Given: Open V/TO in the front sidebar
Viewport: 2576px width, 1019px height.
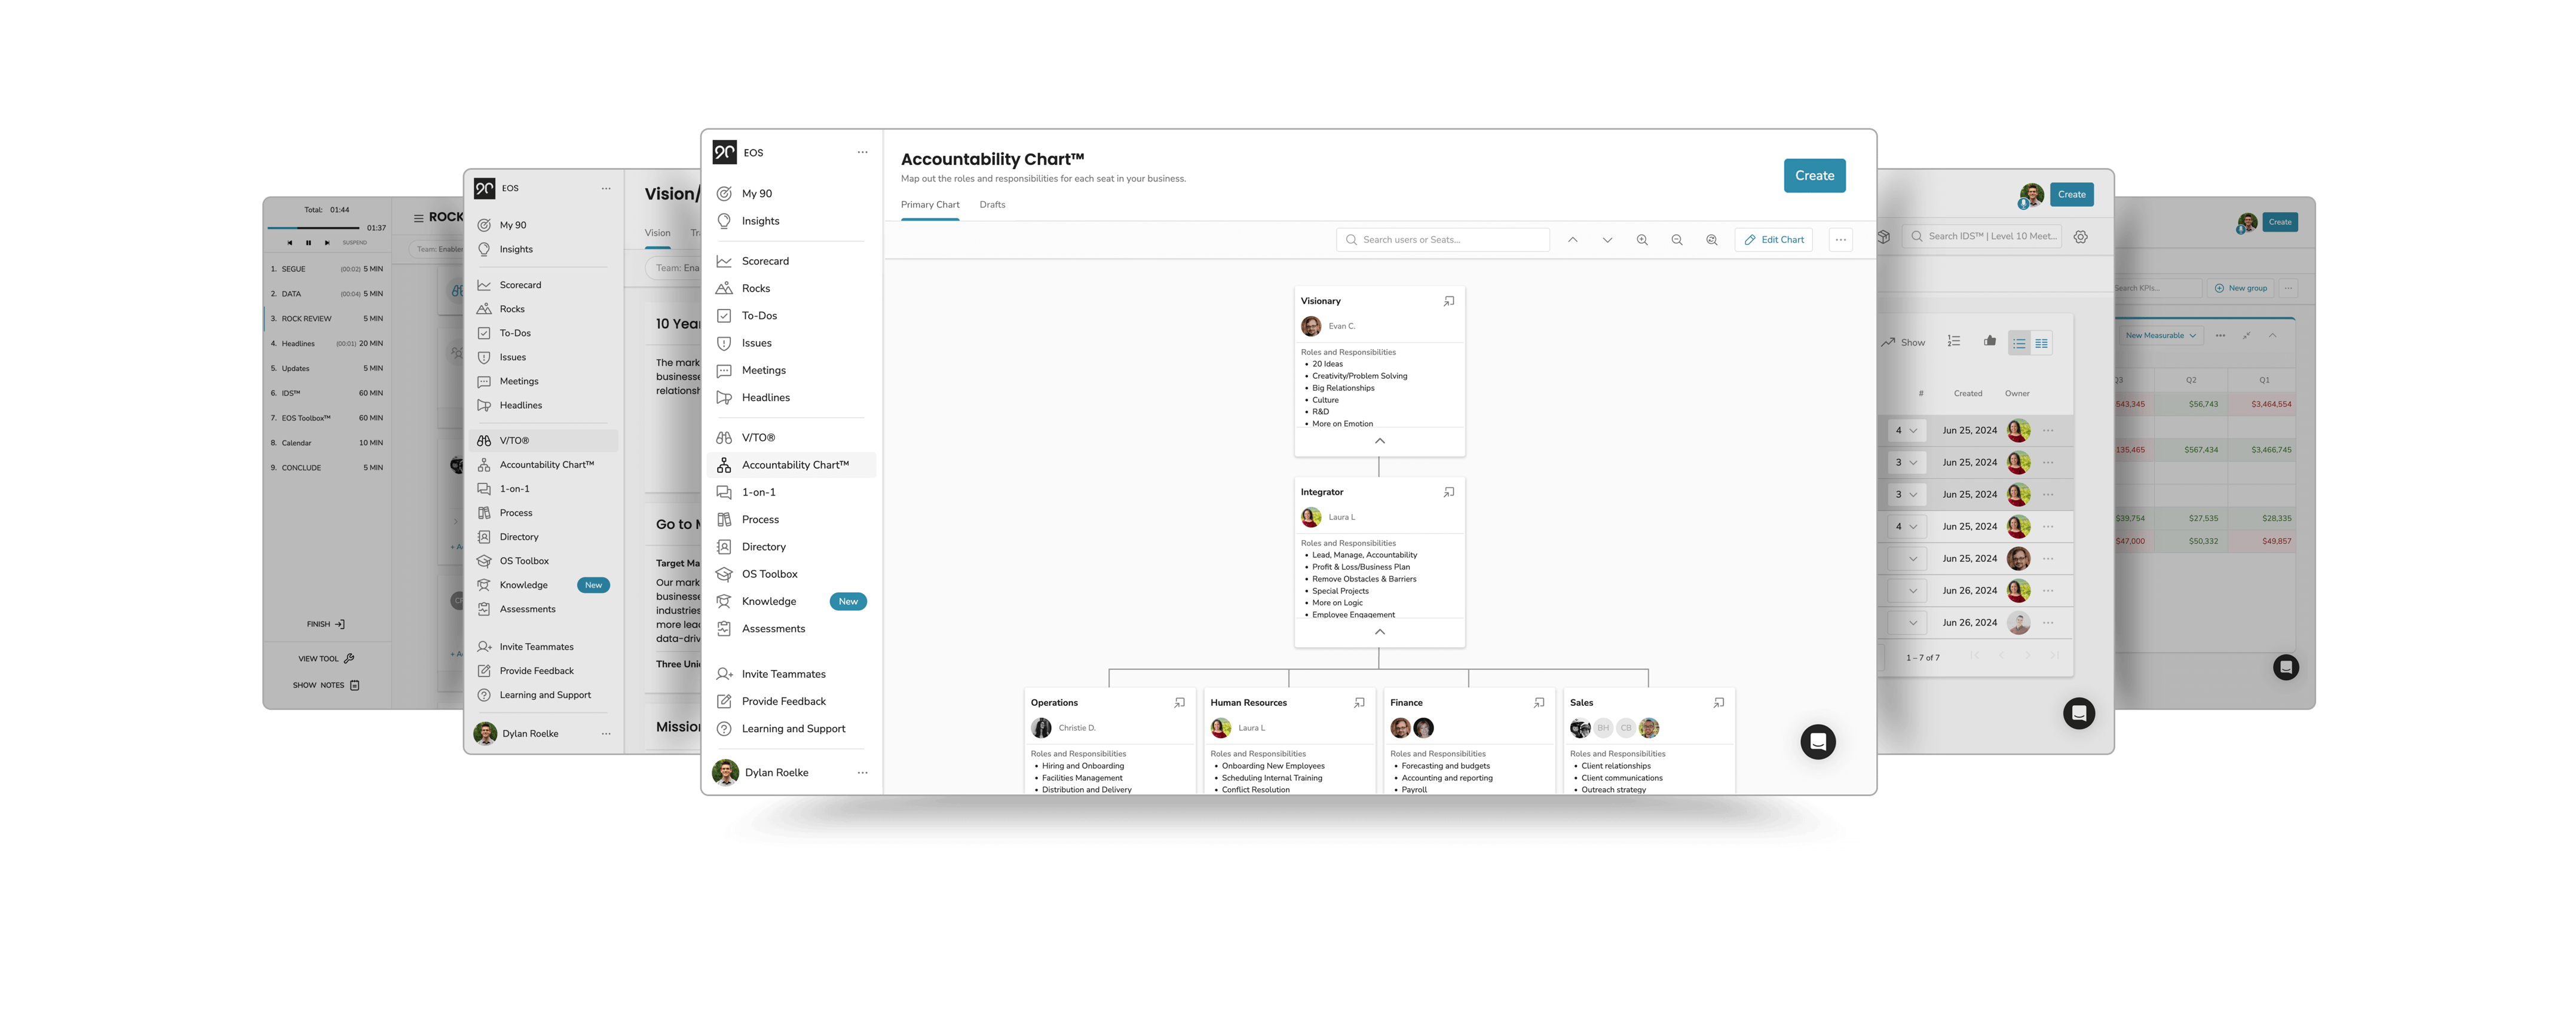Looking at the screenshot, I should click(x=758, y=438).
